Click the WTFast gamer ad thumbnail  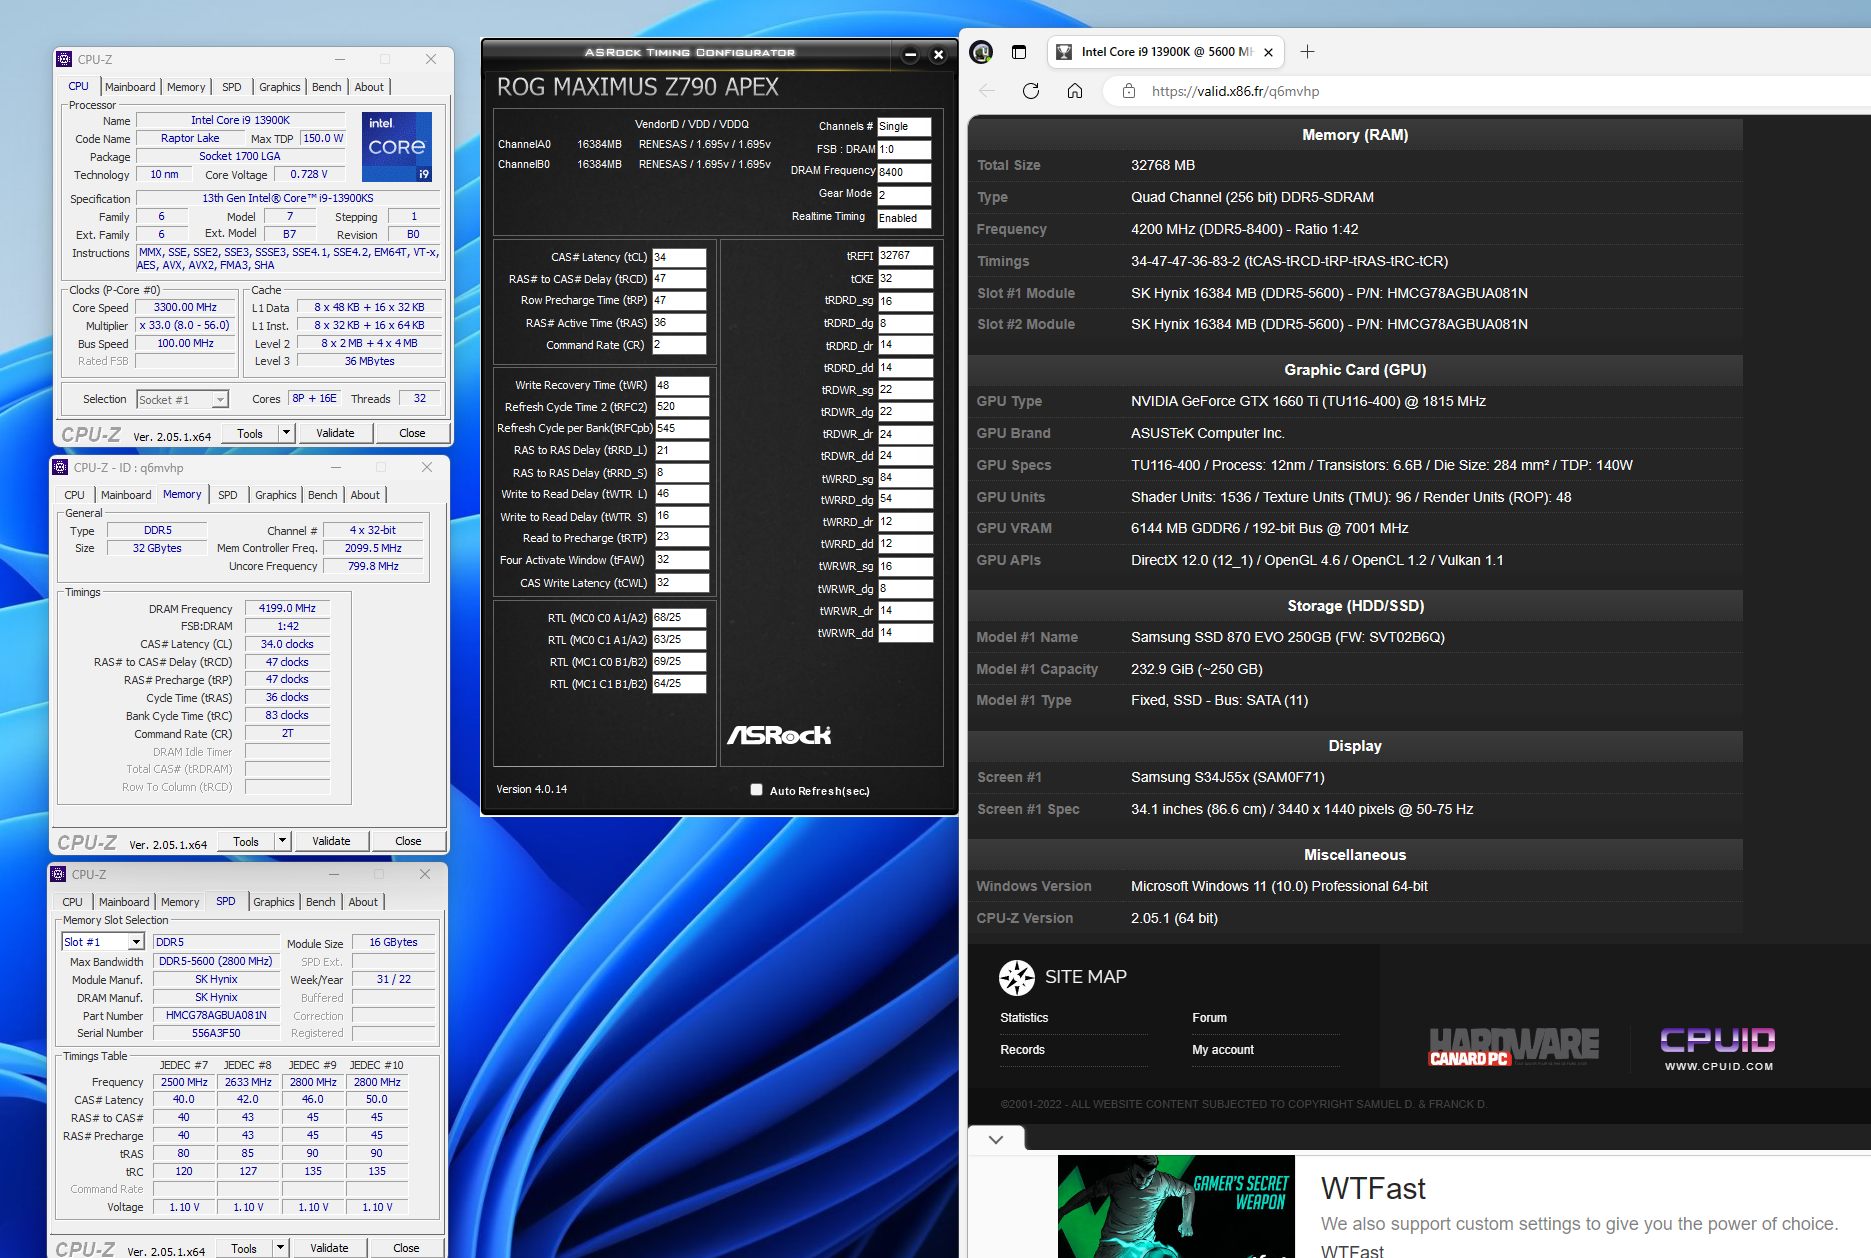[1176, 1206]
